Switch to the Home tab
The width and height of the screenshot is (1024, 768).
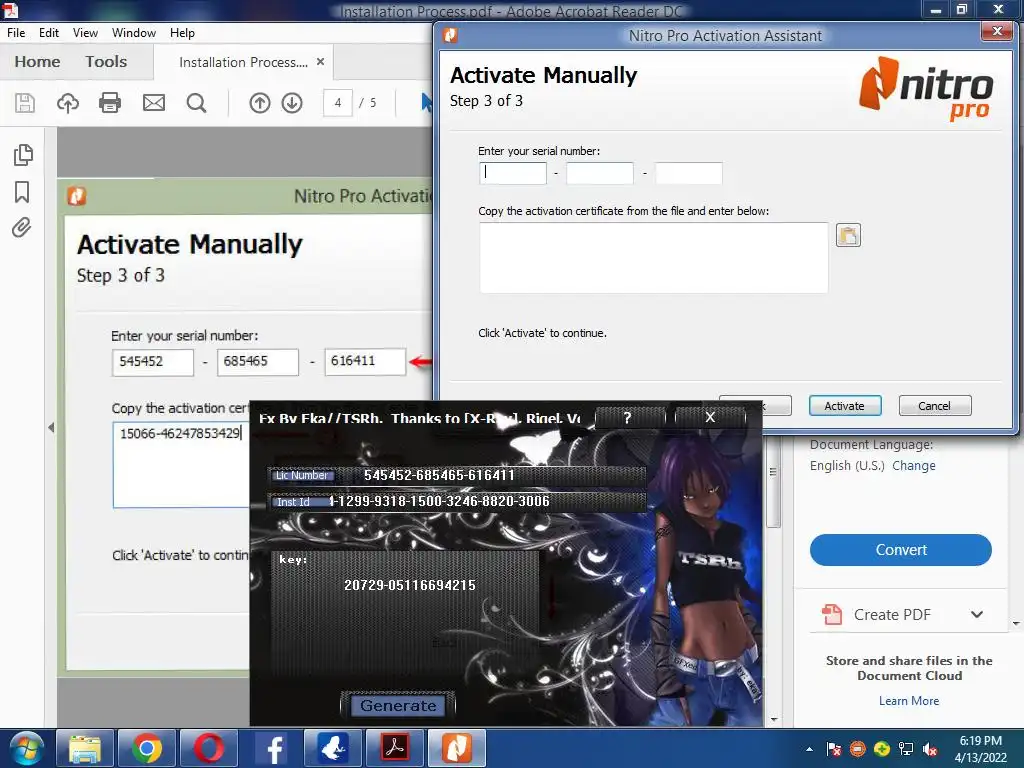tap(37, 61)
